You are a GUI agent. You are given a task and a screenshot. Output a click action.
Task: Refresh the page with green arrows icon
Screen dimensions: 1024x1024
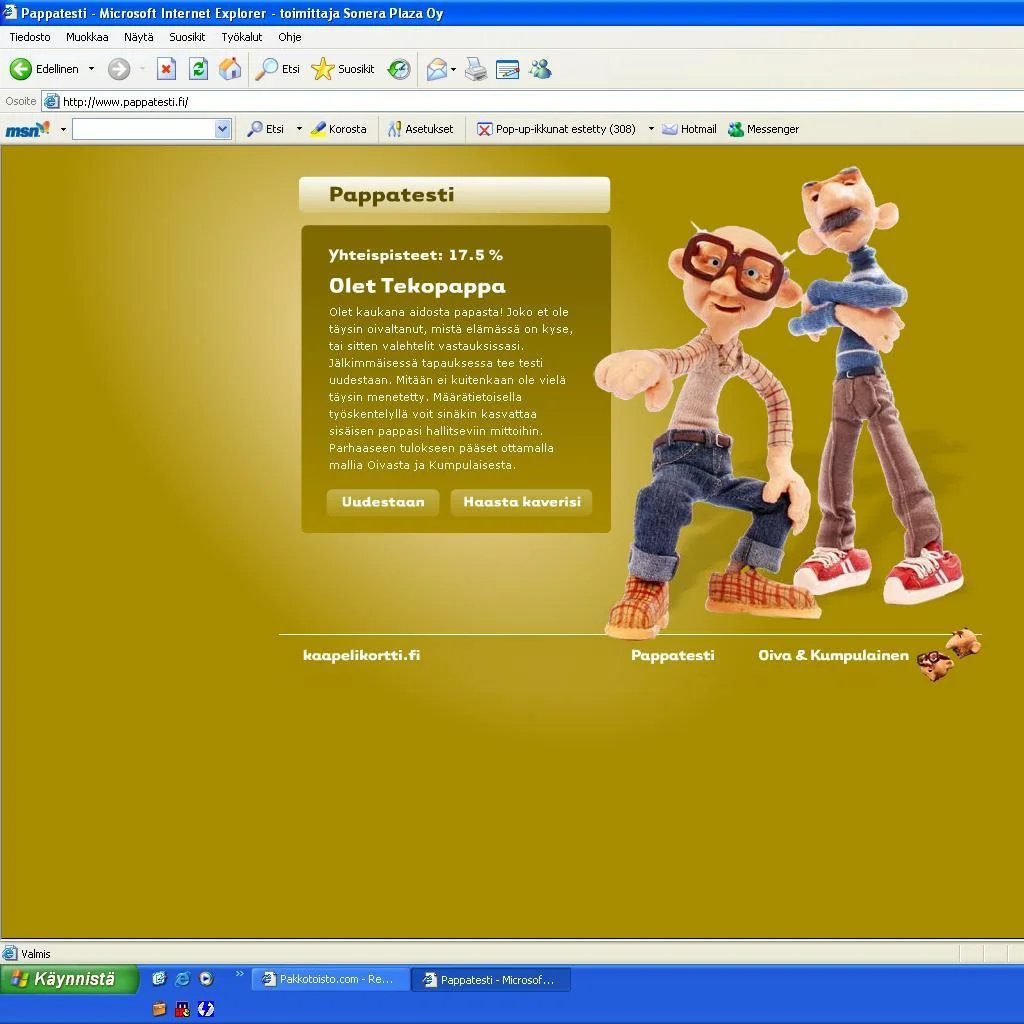point(198,69)
